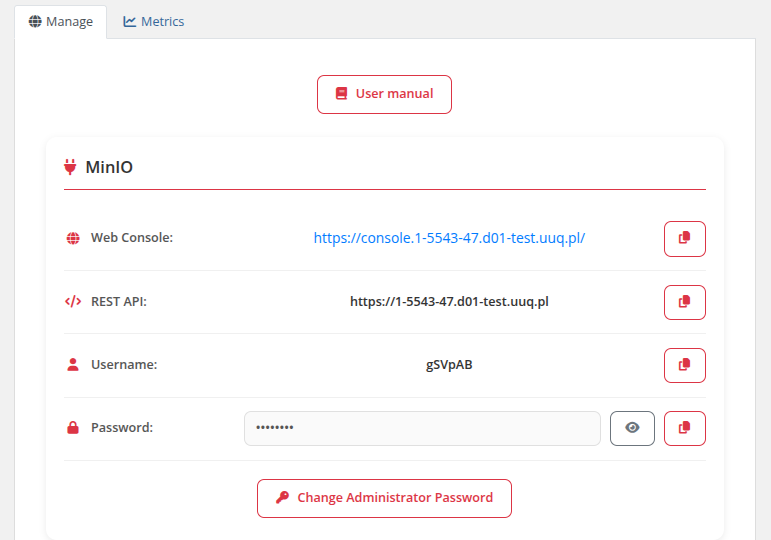This screenshot has width=771, height=540.
Task: Click the REST API URL text
Action: (449, 301)
